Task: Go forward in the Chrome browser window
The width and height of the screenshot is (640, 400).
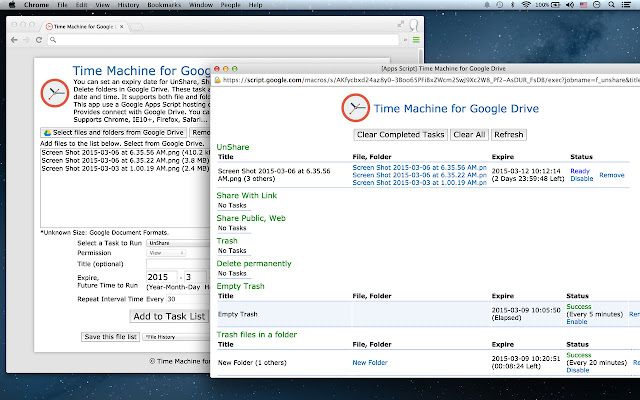Action: click(27, 40)
